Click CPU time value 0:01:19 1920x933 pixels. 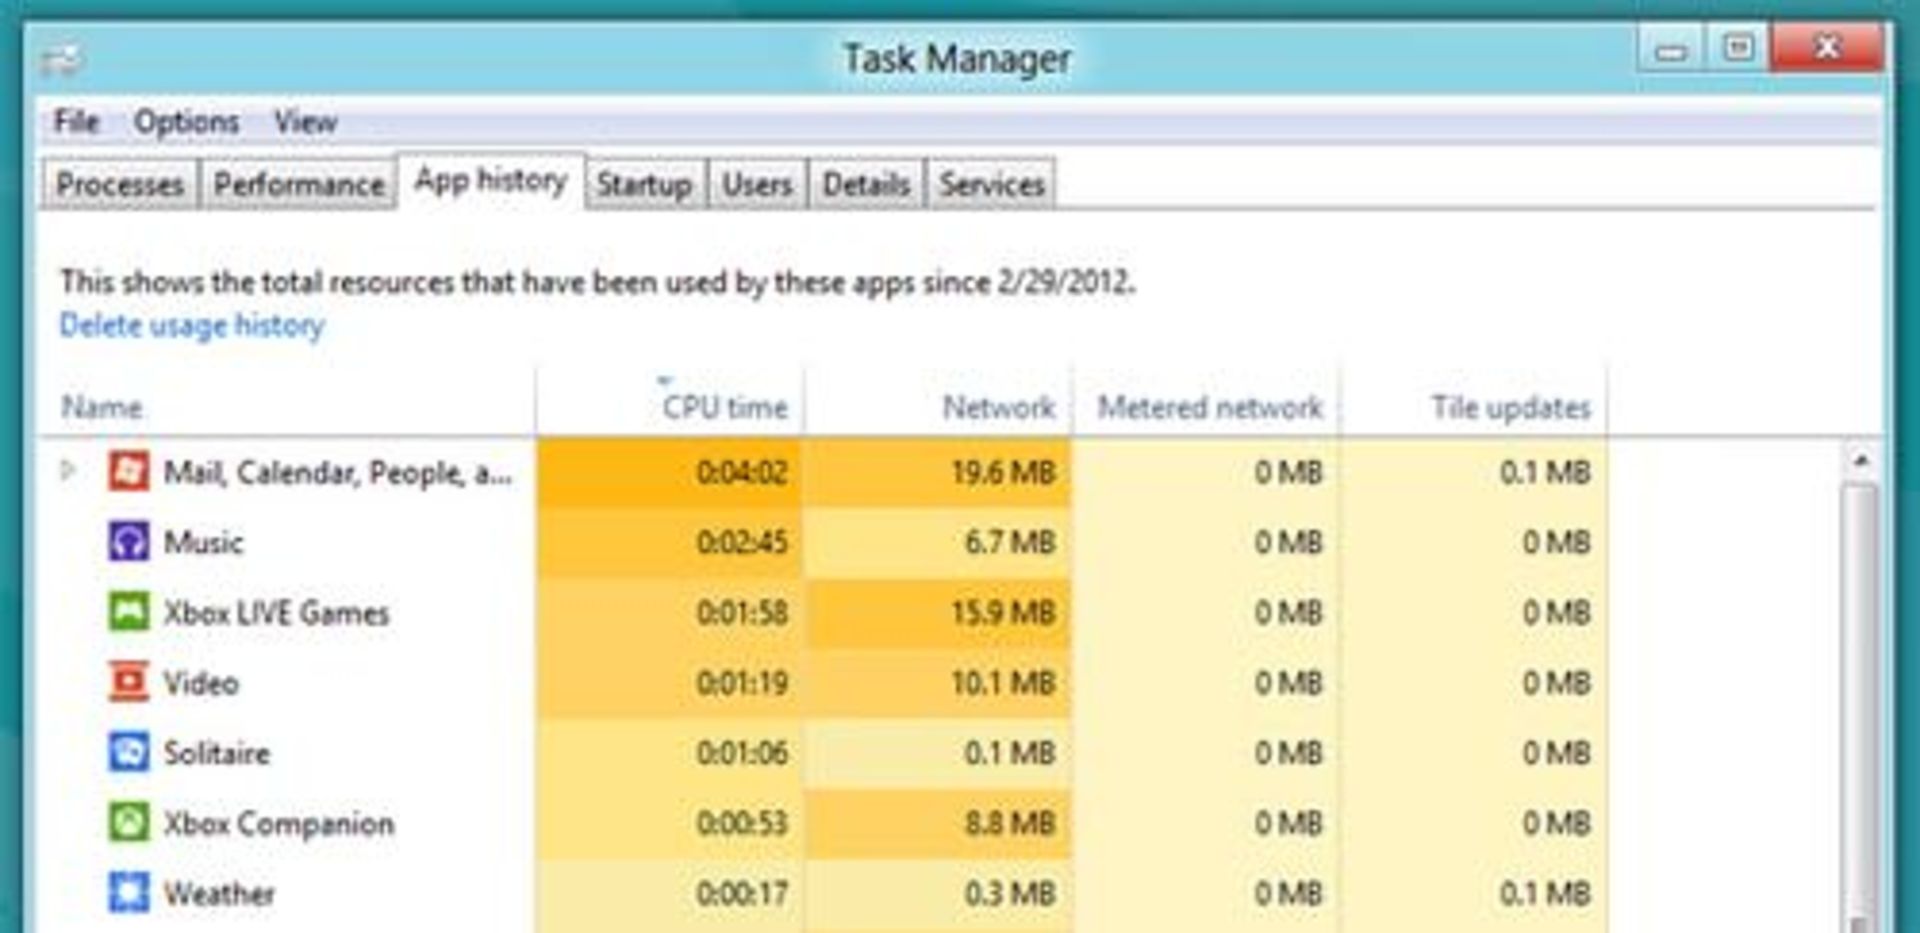(x=742, y=683)
